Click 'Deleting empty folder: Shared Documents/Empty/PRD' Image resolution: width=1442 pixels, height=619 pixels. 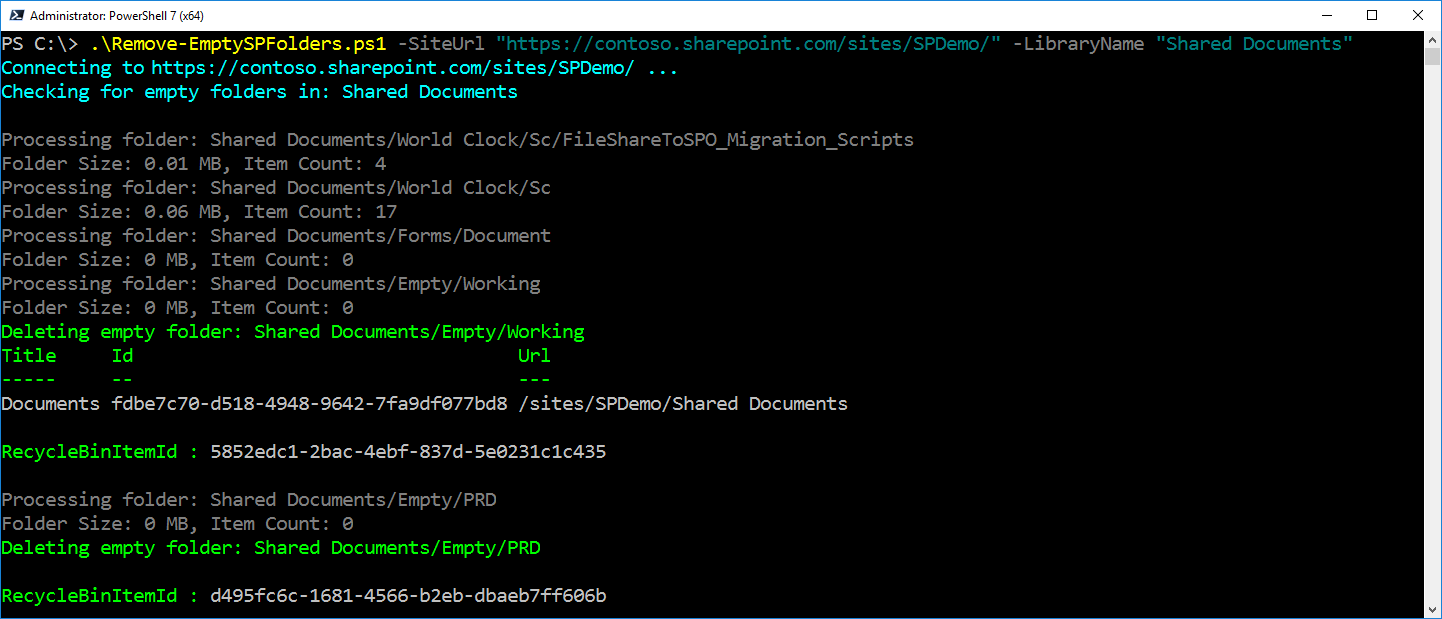pos(271,548)
